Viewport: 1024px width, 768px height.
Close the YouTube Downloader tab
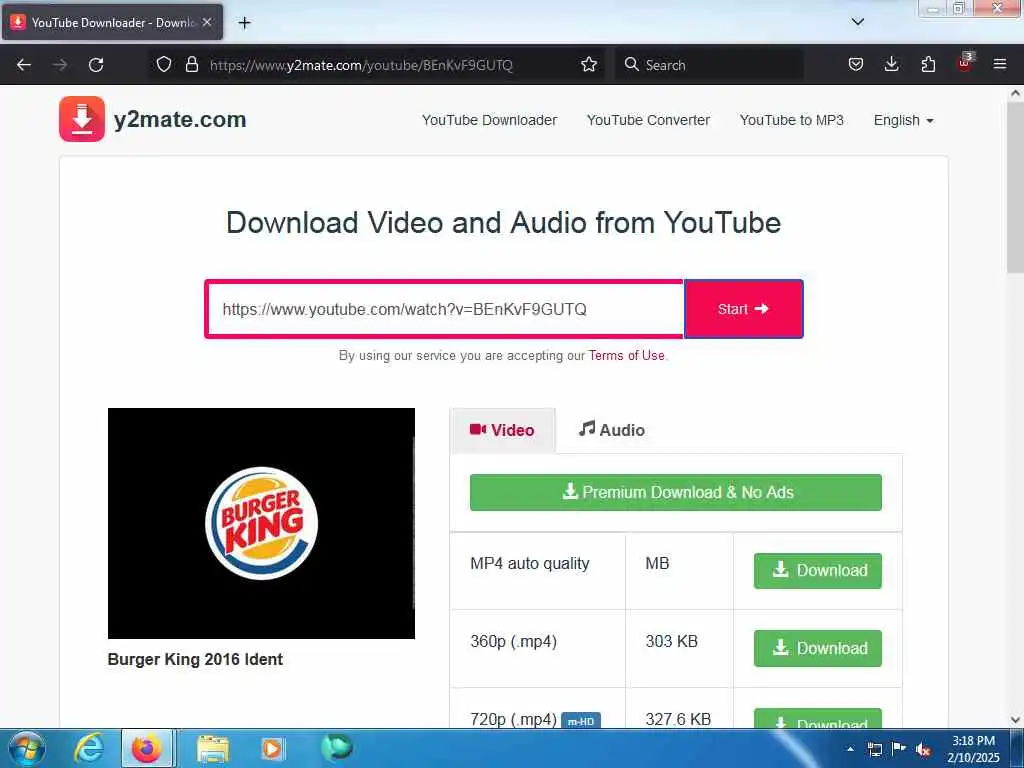[206, 22]
